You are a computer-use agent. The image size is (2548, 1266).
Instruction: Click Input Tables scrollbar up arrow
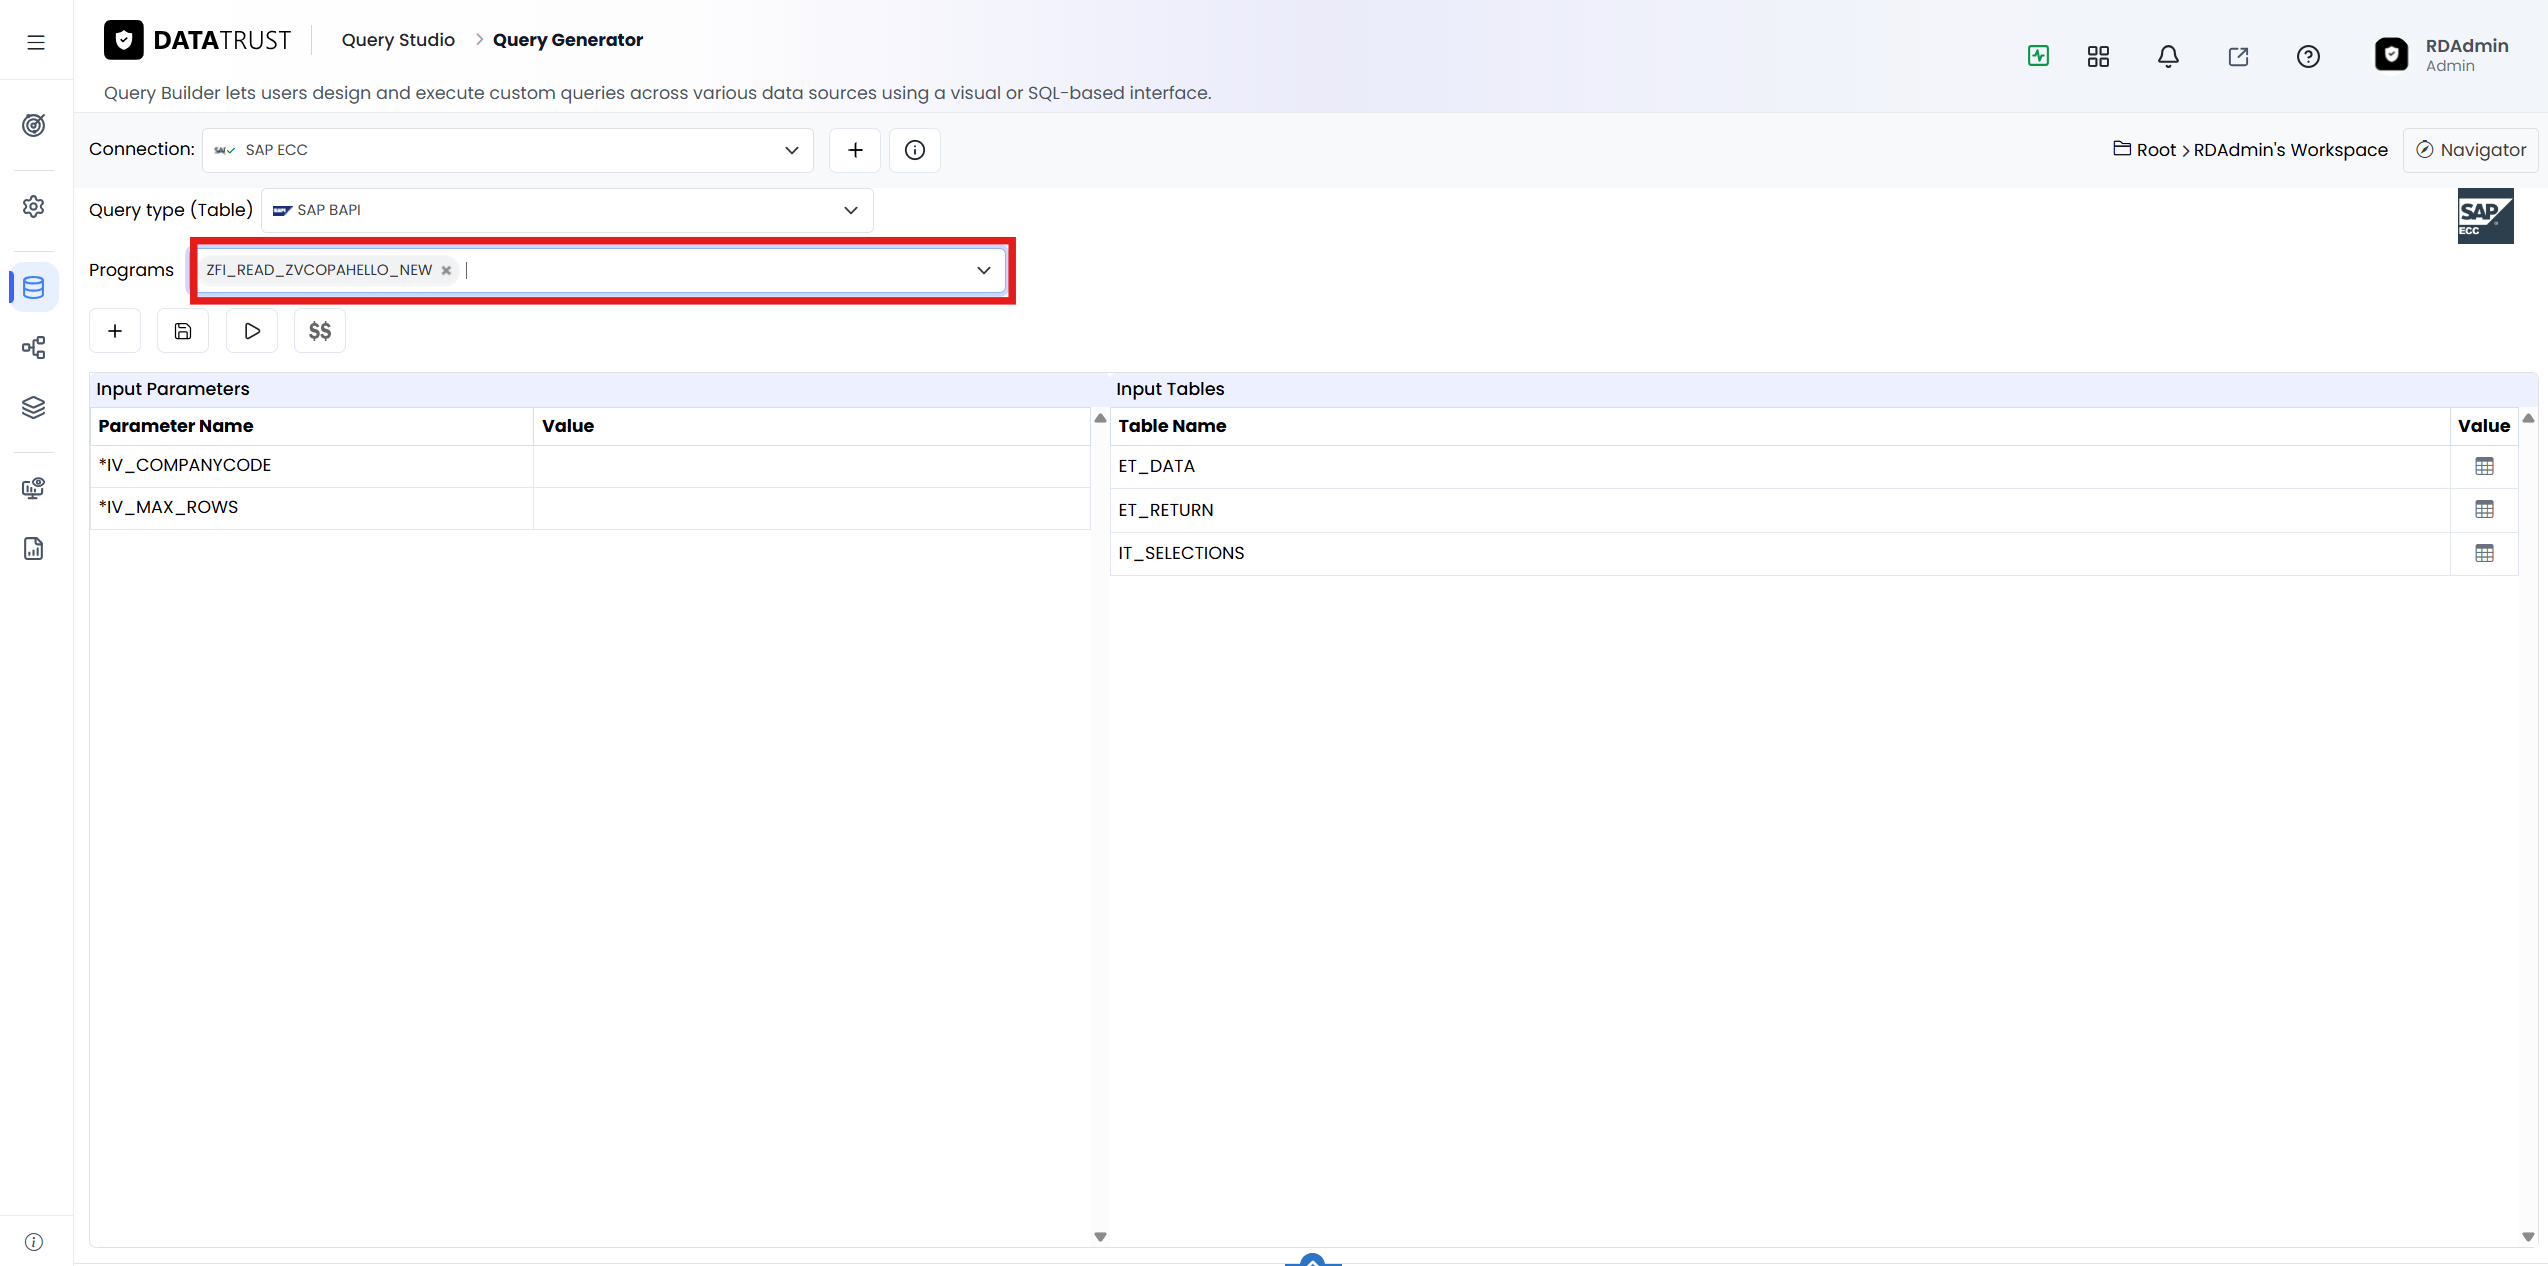click(2528, 418)
